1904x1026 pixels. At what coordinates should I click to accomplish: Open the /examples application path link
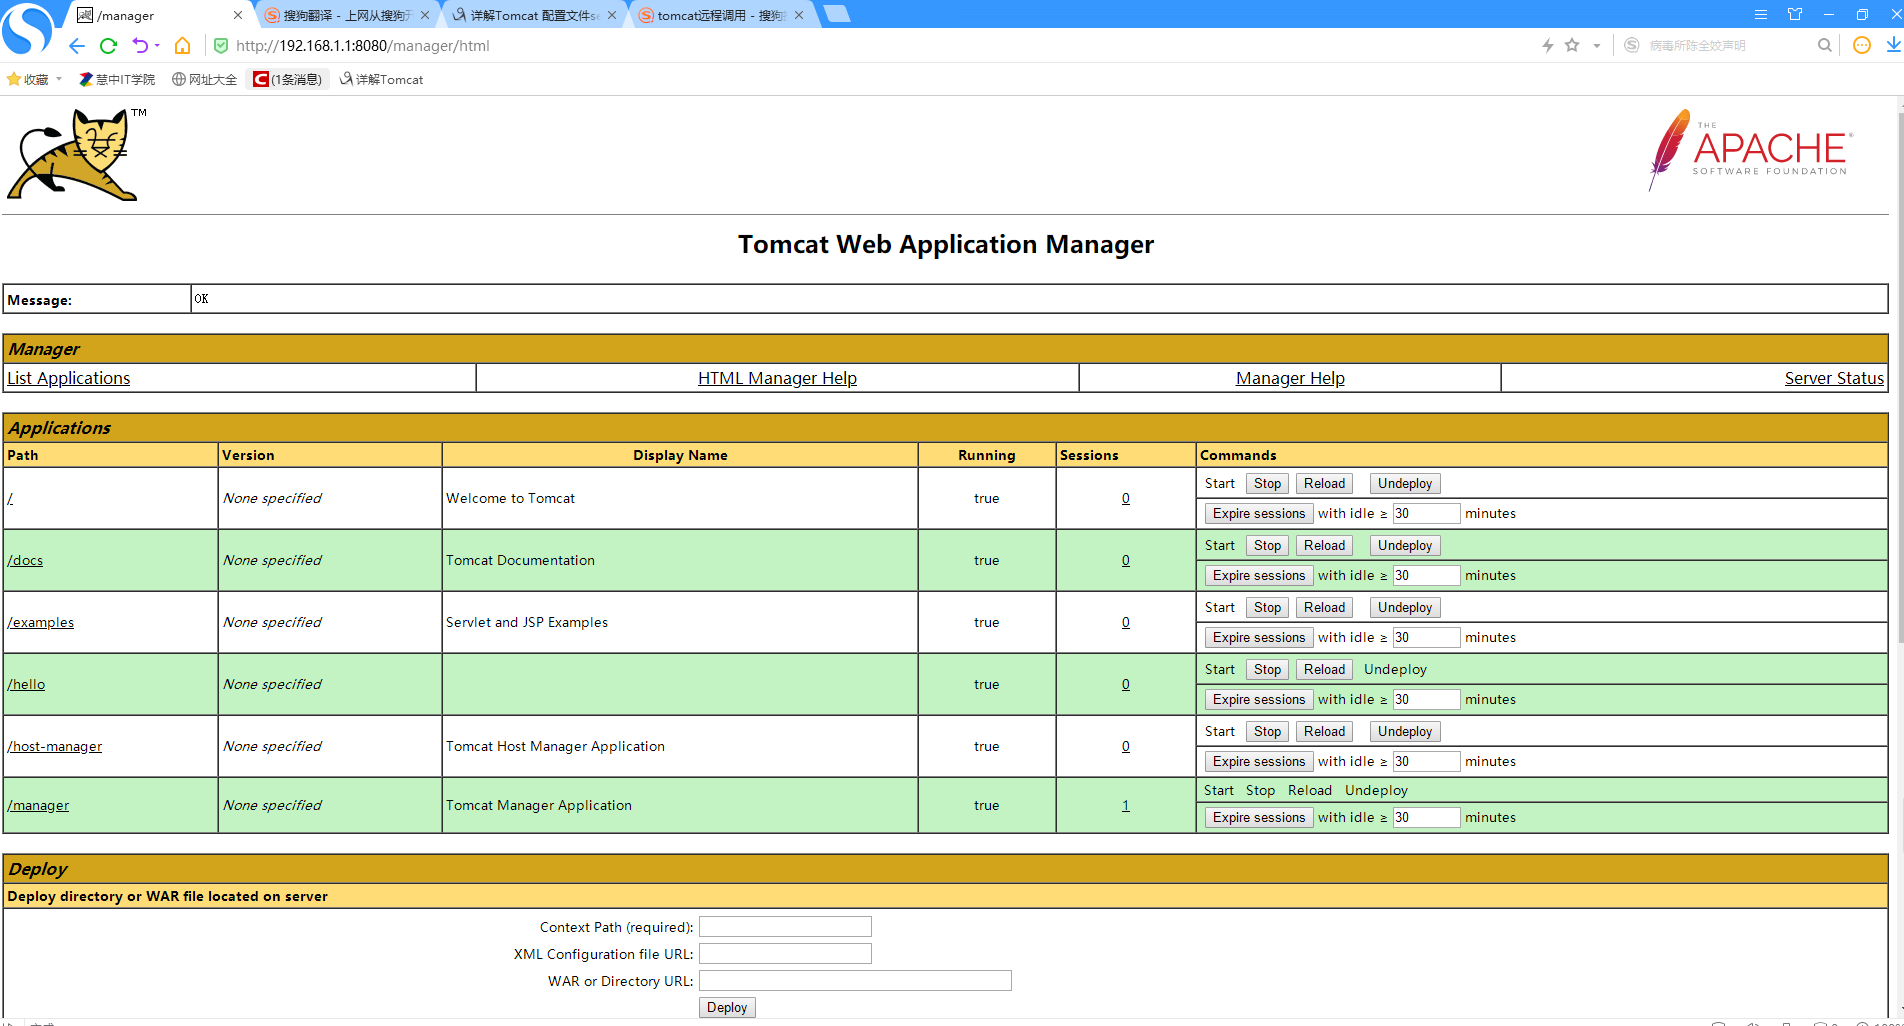[41, 622]
